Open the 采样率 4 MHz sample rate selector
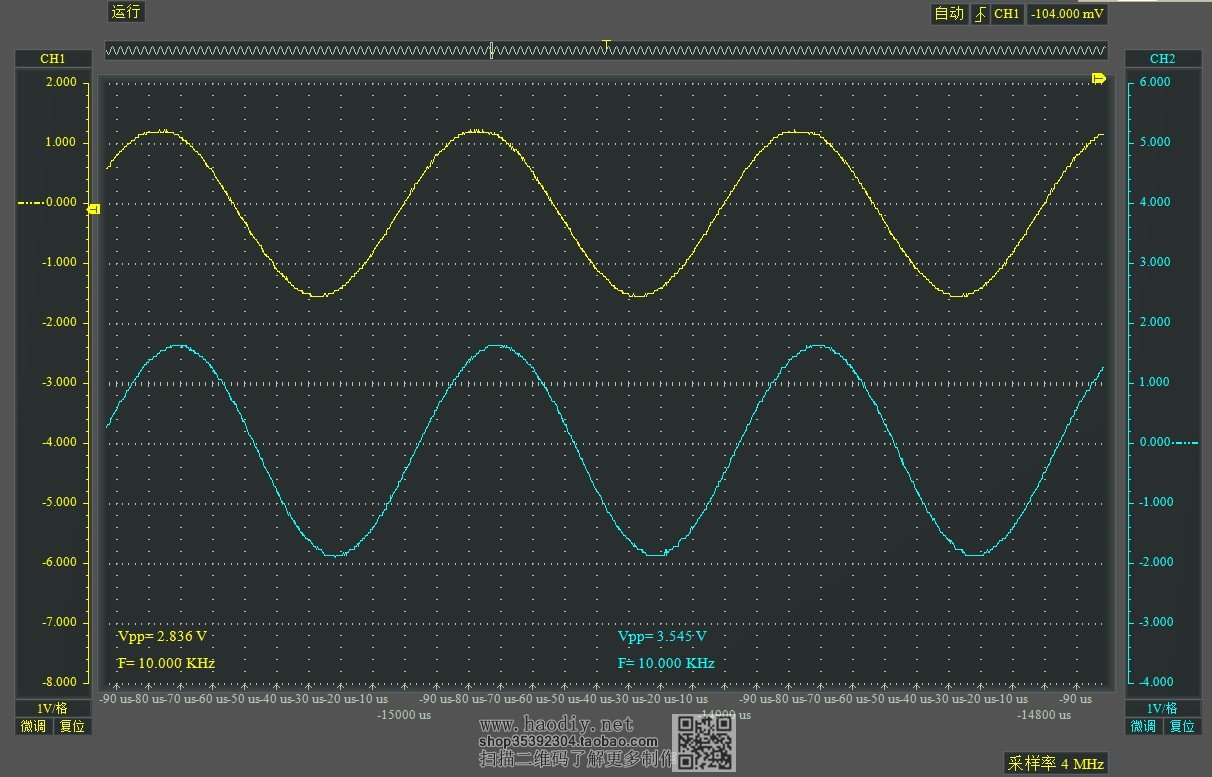This screenshot has height=777, width=1212. pyautogui.click(x=1056, y=764)
